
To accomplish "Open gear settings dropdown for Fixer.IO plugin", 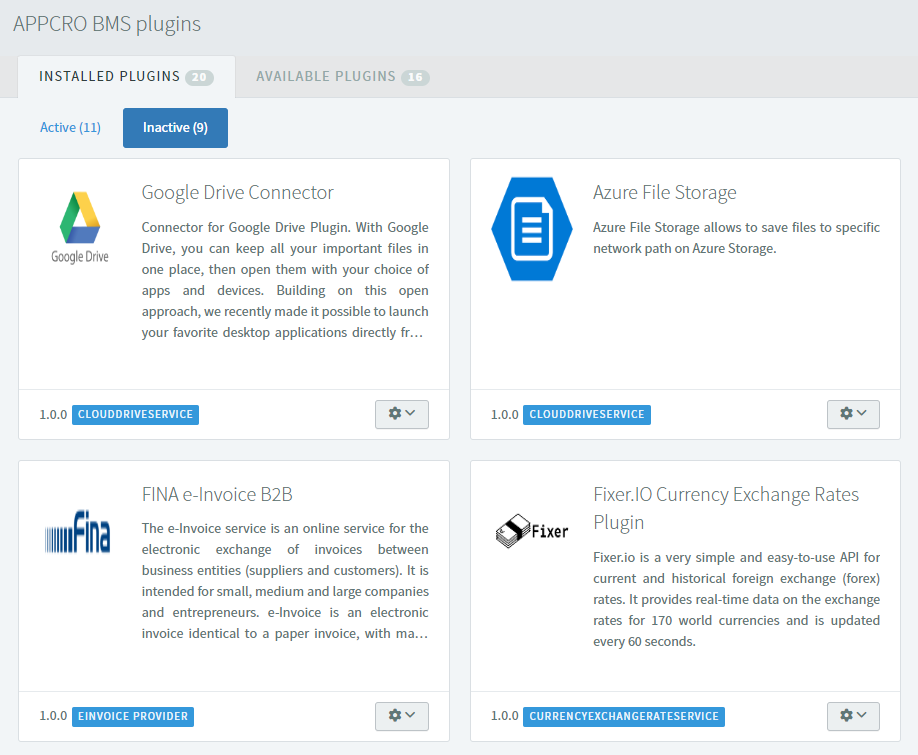I will pyautogui.click(x=853, y=716).
